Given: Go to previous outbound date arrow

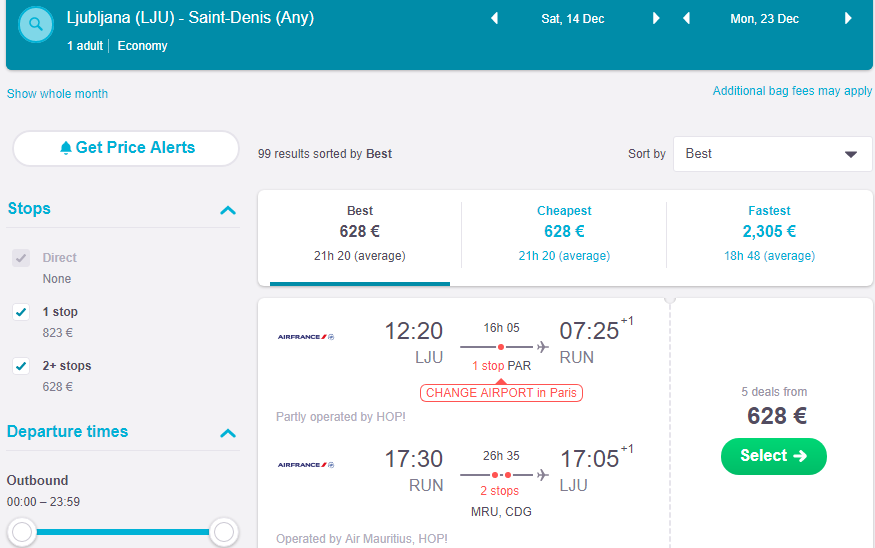Looking at the screenshot, I should coord(494,19).
